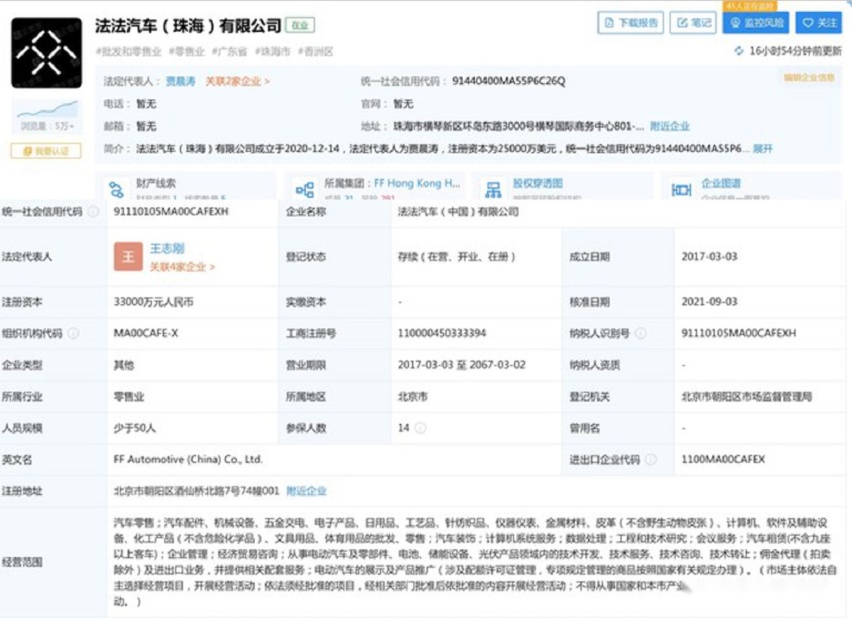Click title 法法汽车（珠海）有限公司

tap(188, 26)
